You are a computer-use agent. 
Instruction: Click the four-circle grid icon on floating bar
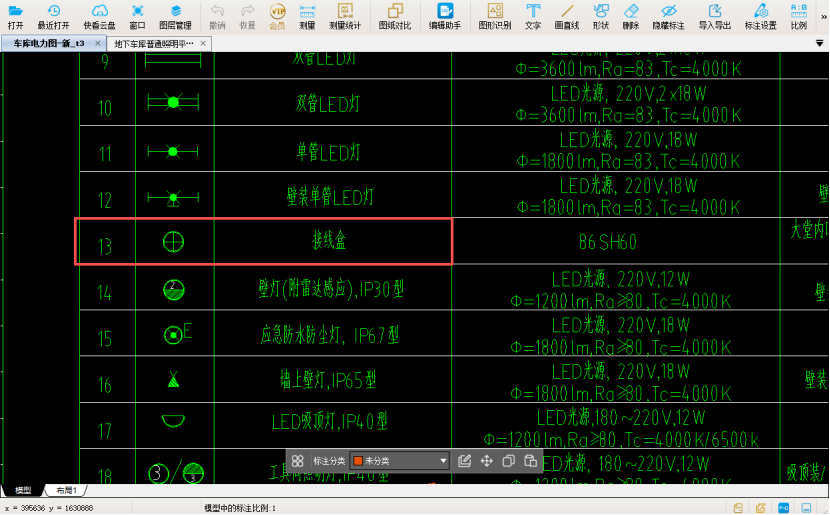click(297, 461)
